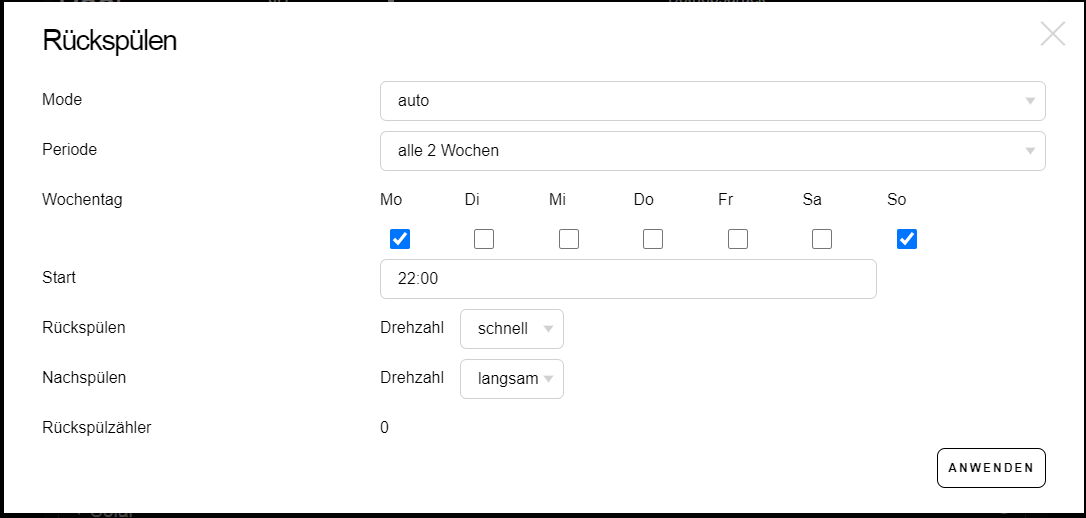
Task: Click the Periode dropdown arrow icon
Action: tap(1030, 151)
